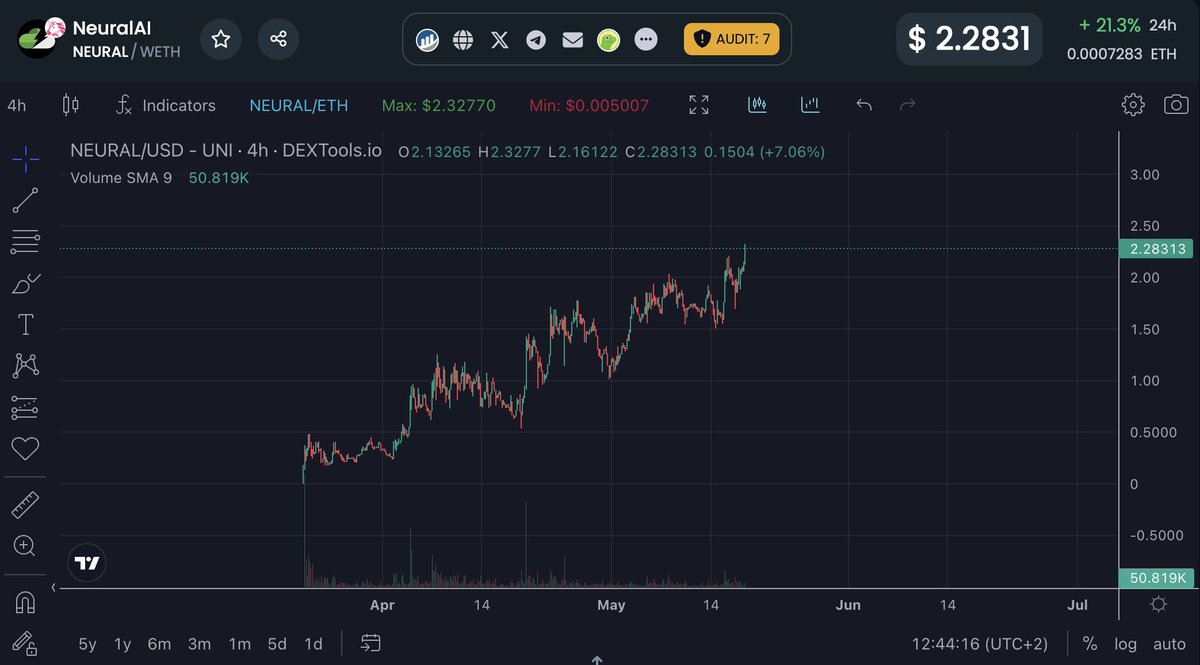Show more links with ellipsis icon
Screen dimensions: 1200x665
pos(647,40)
